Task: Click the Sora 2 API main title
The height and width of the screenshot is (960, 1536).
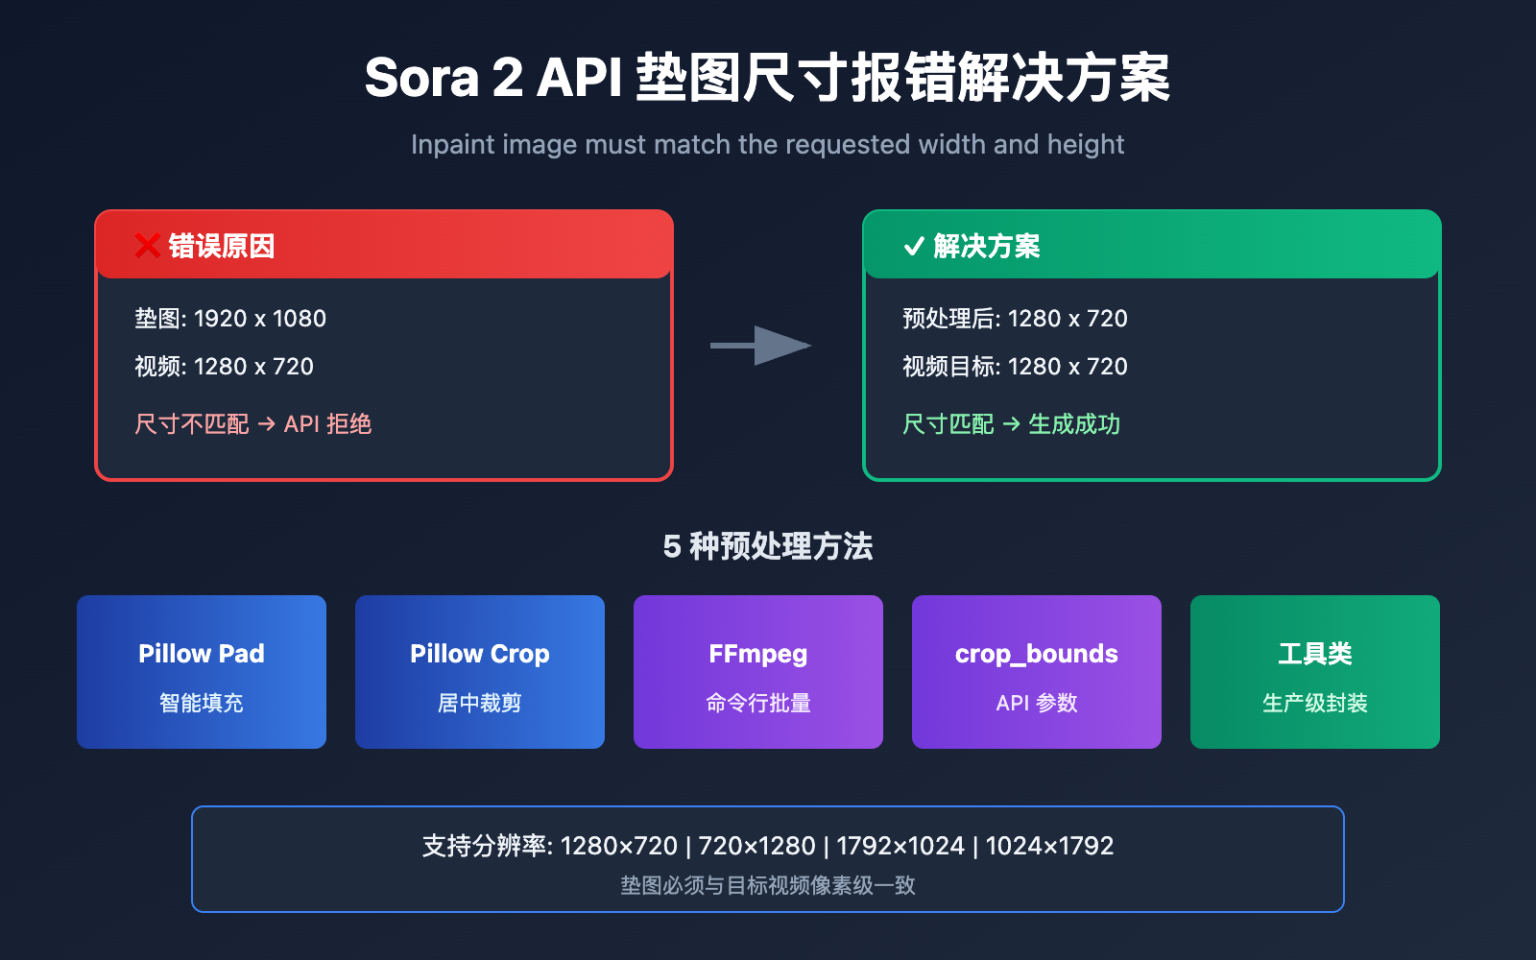Action: click(x=768, y=77)
